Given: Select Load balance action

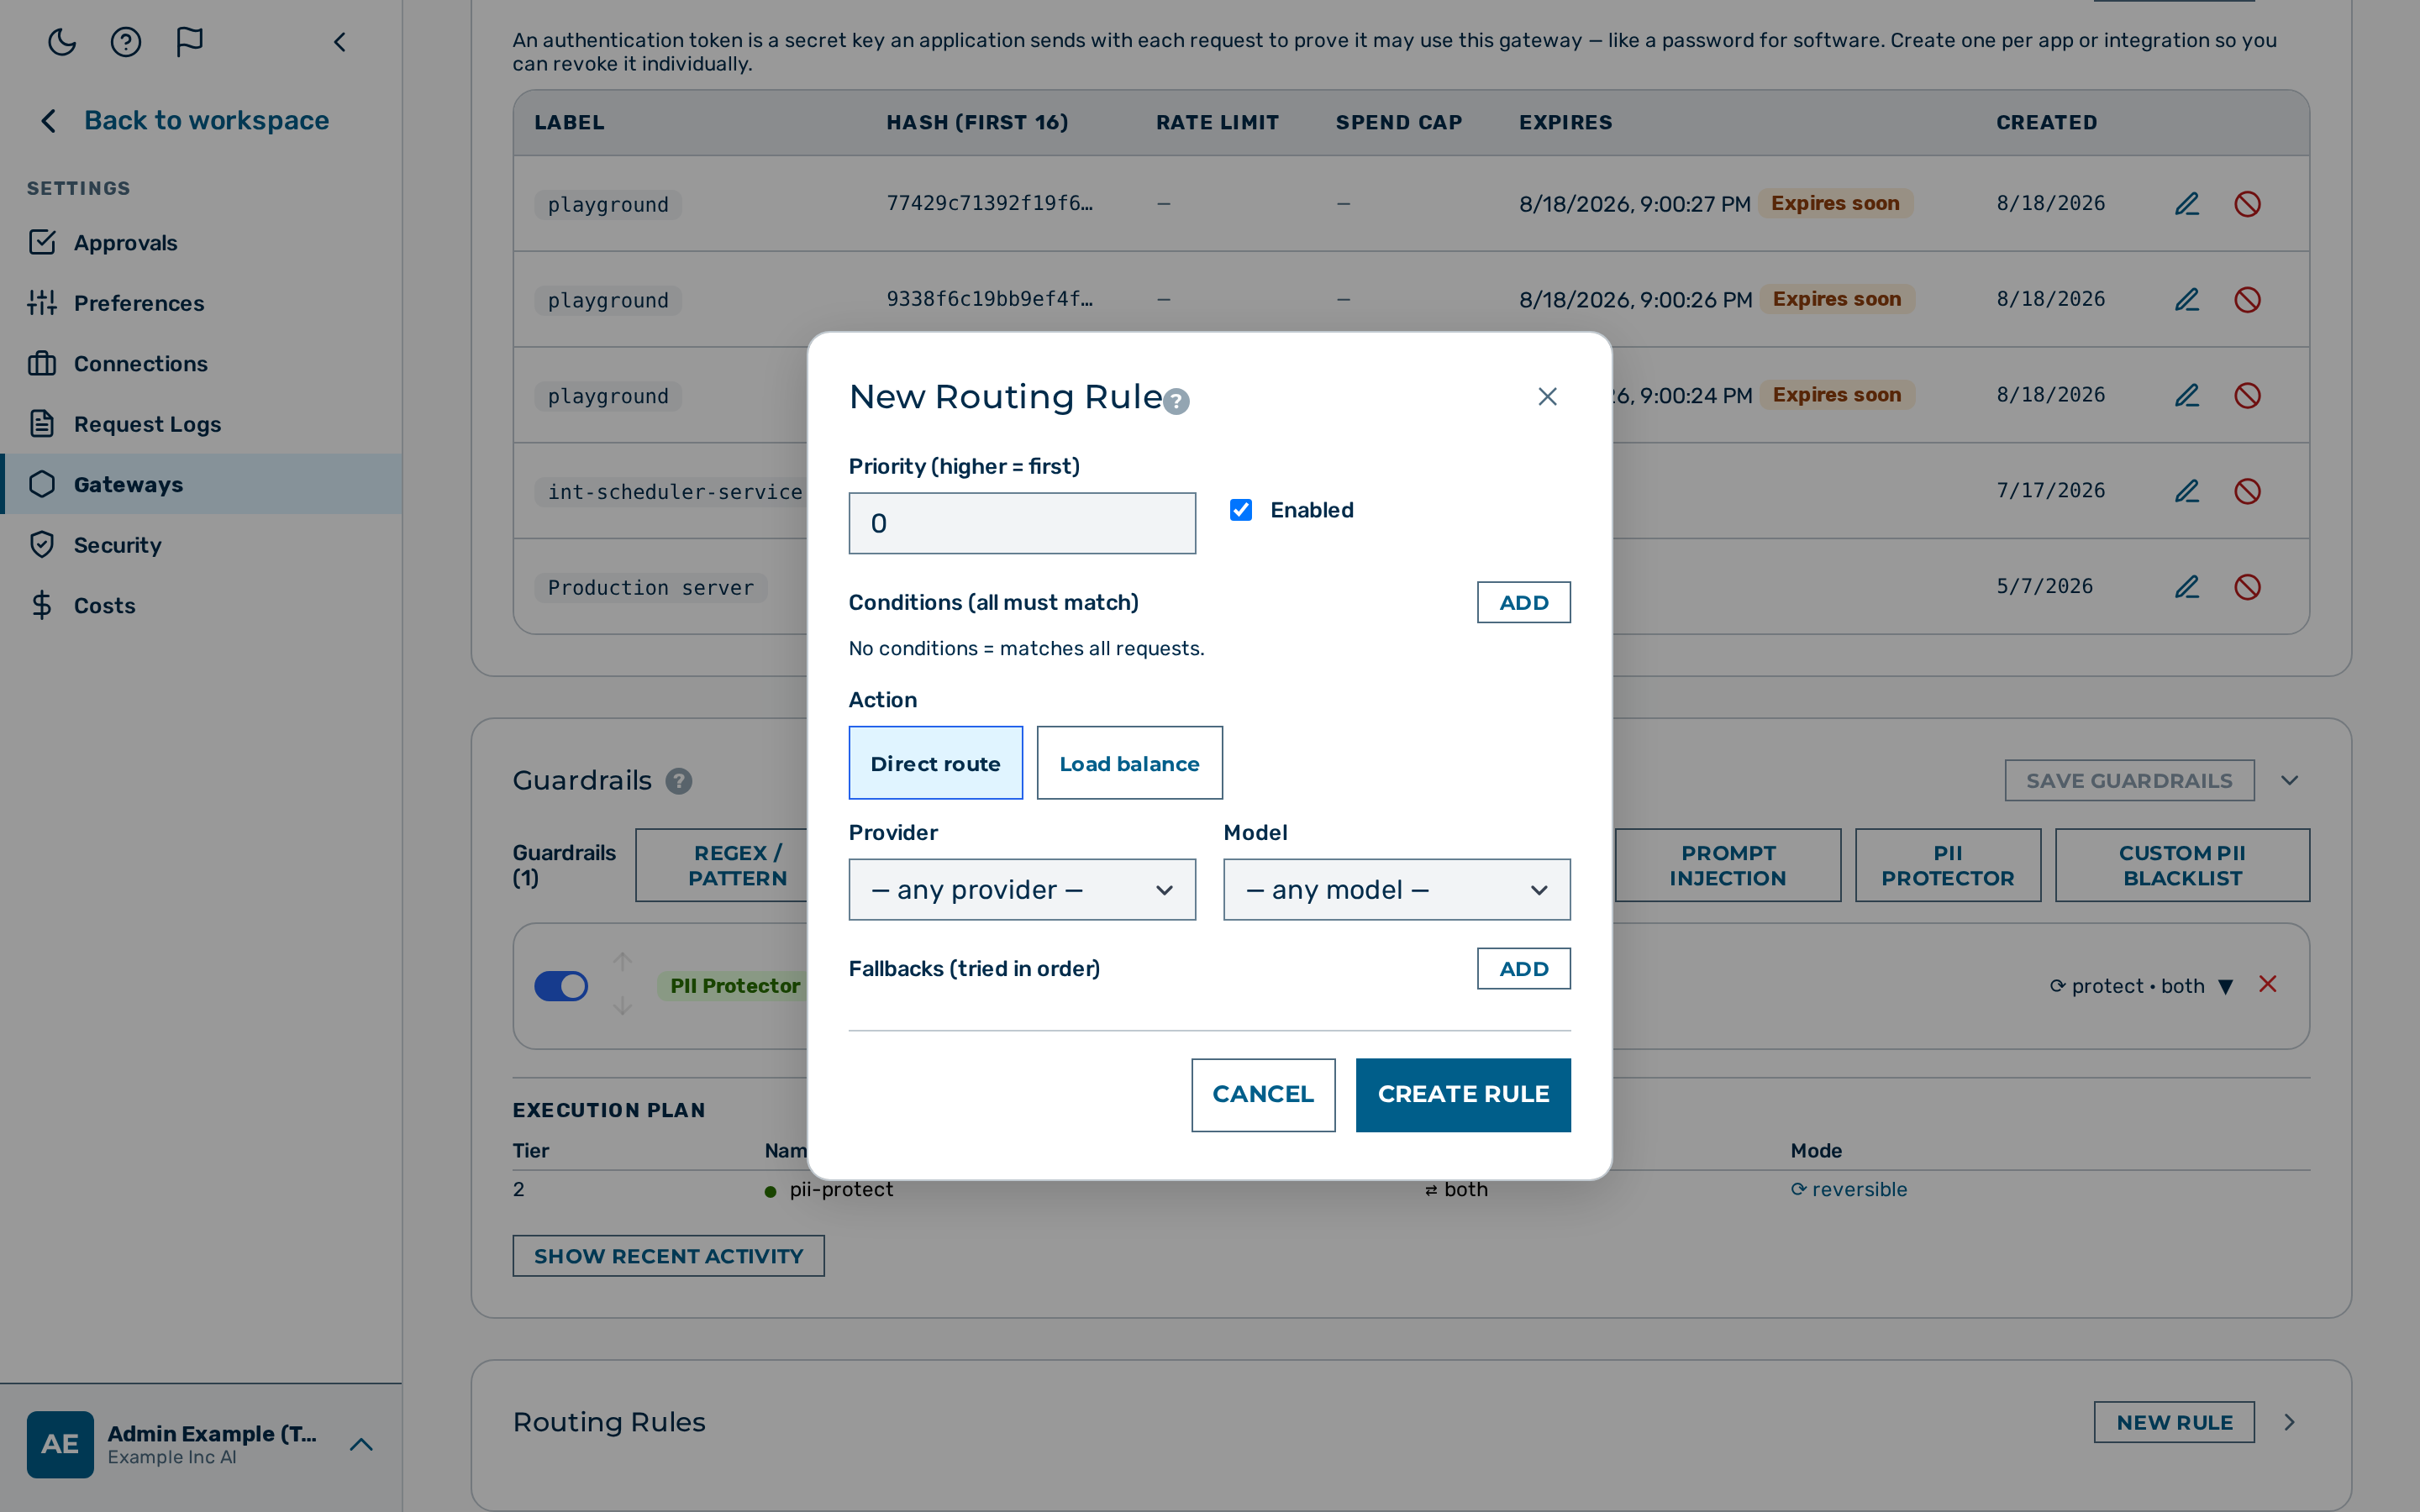Looking at the screenshot, I should pos(1129,763).
